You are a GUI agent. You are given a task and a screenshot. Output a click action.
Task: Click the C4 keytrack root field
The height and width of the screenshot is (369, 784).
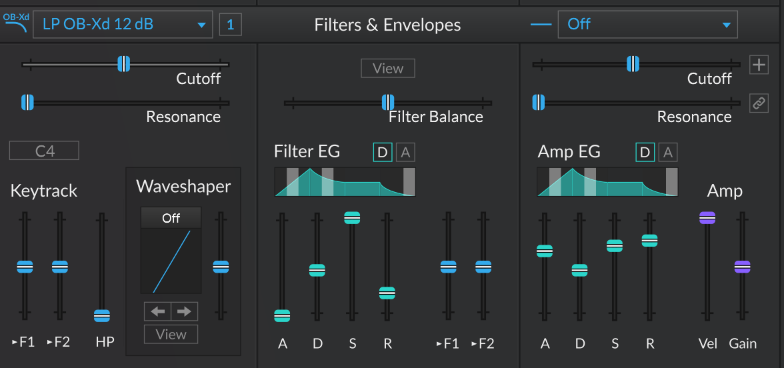pos(44,151)
